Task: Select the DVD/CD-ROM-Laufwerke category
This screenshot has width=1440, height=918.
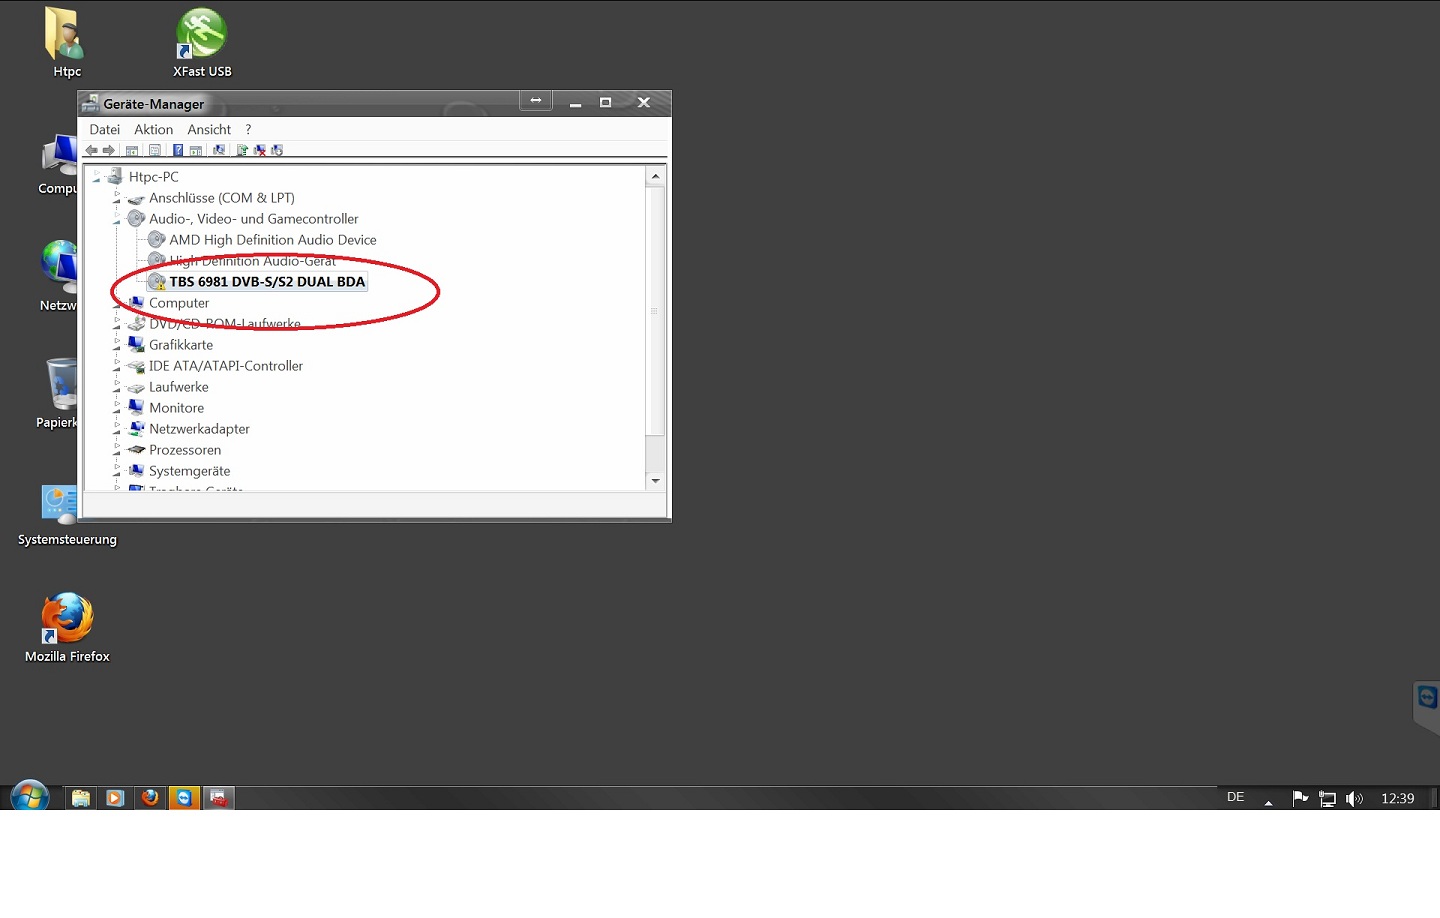Action: 225,324
